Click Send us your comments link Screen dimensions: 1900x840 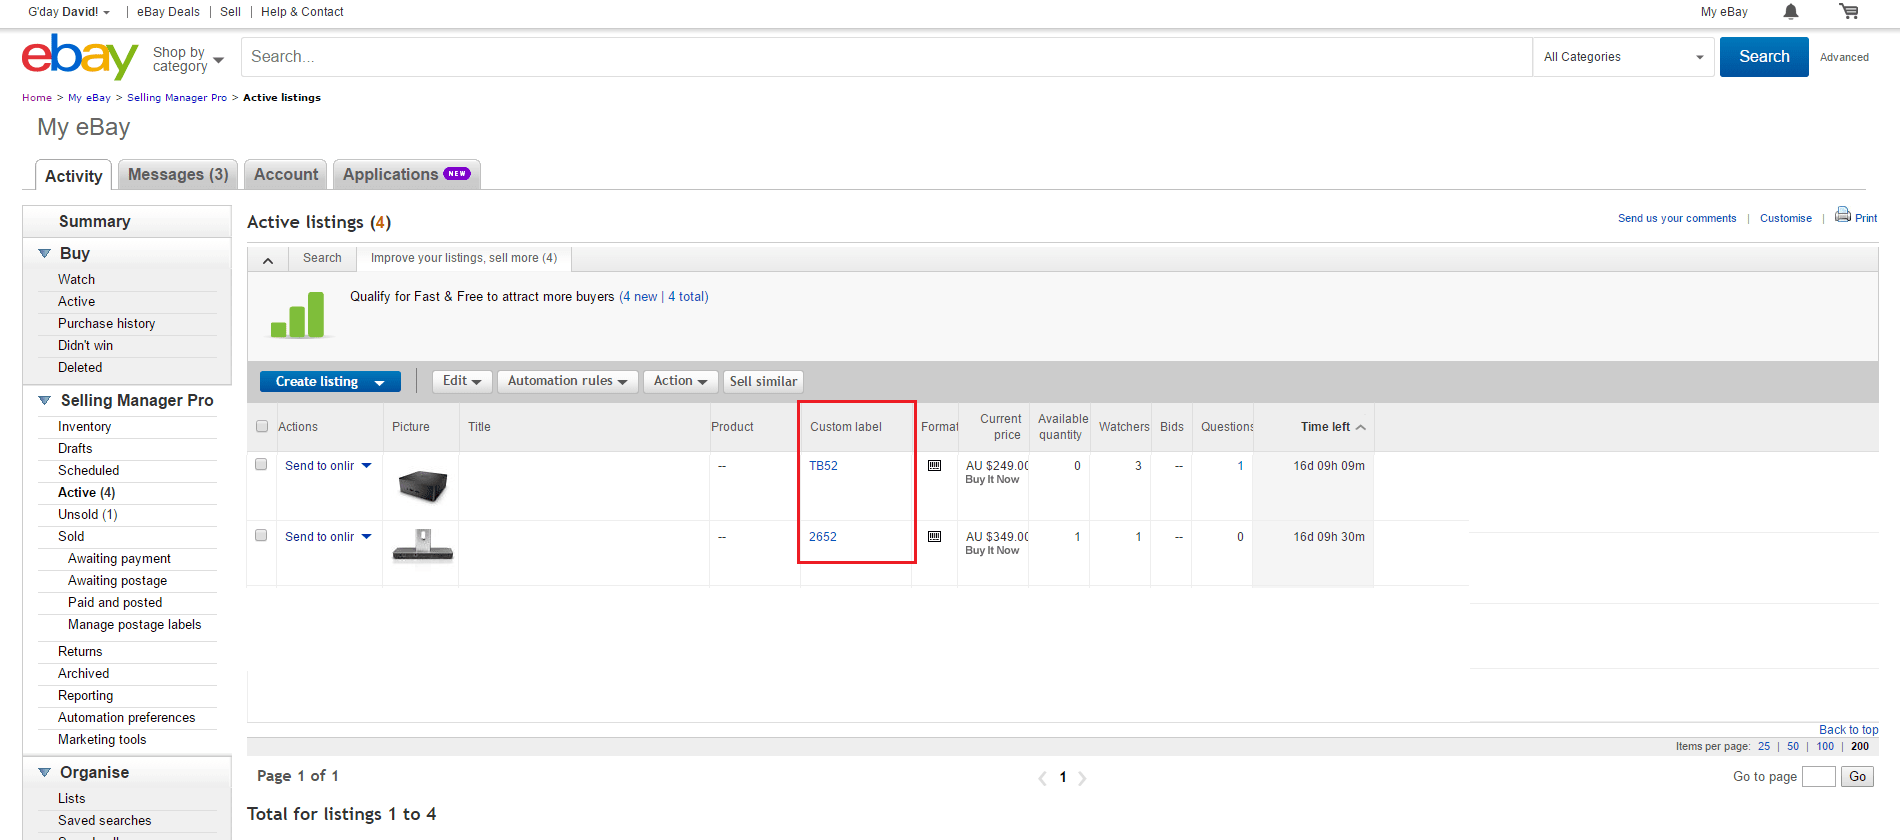coord(1677,218)
